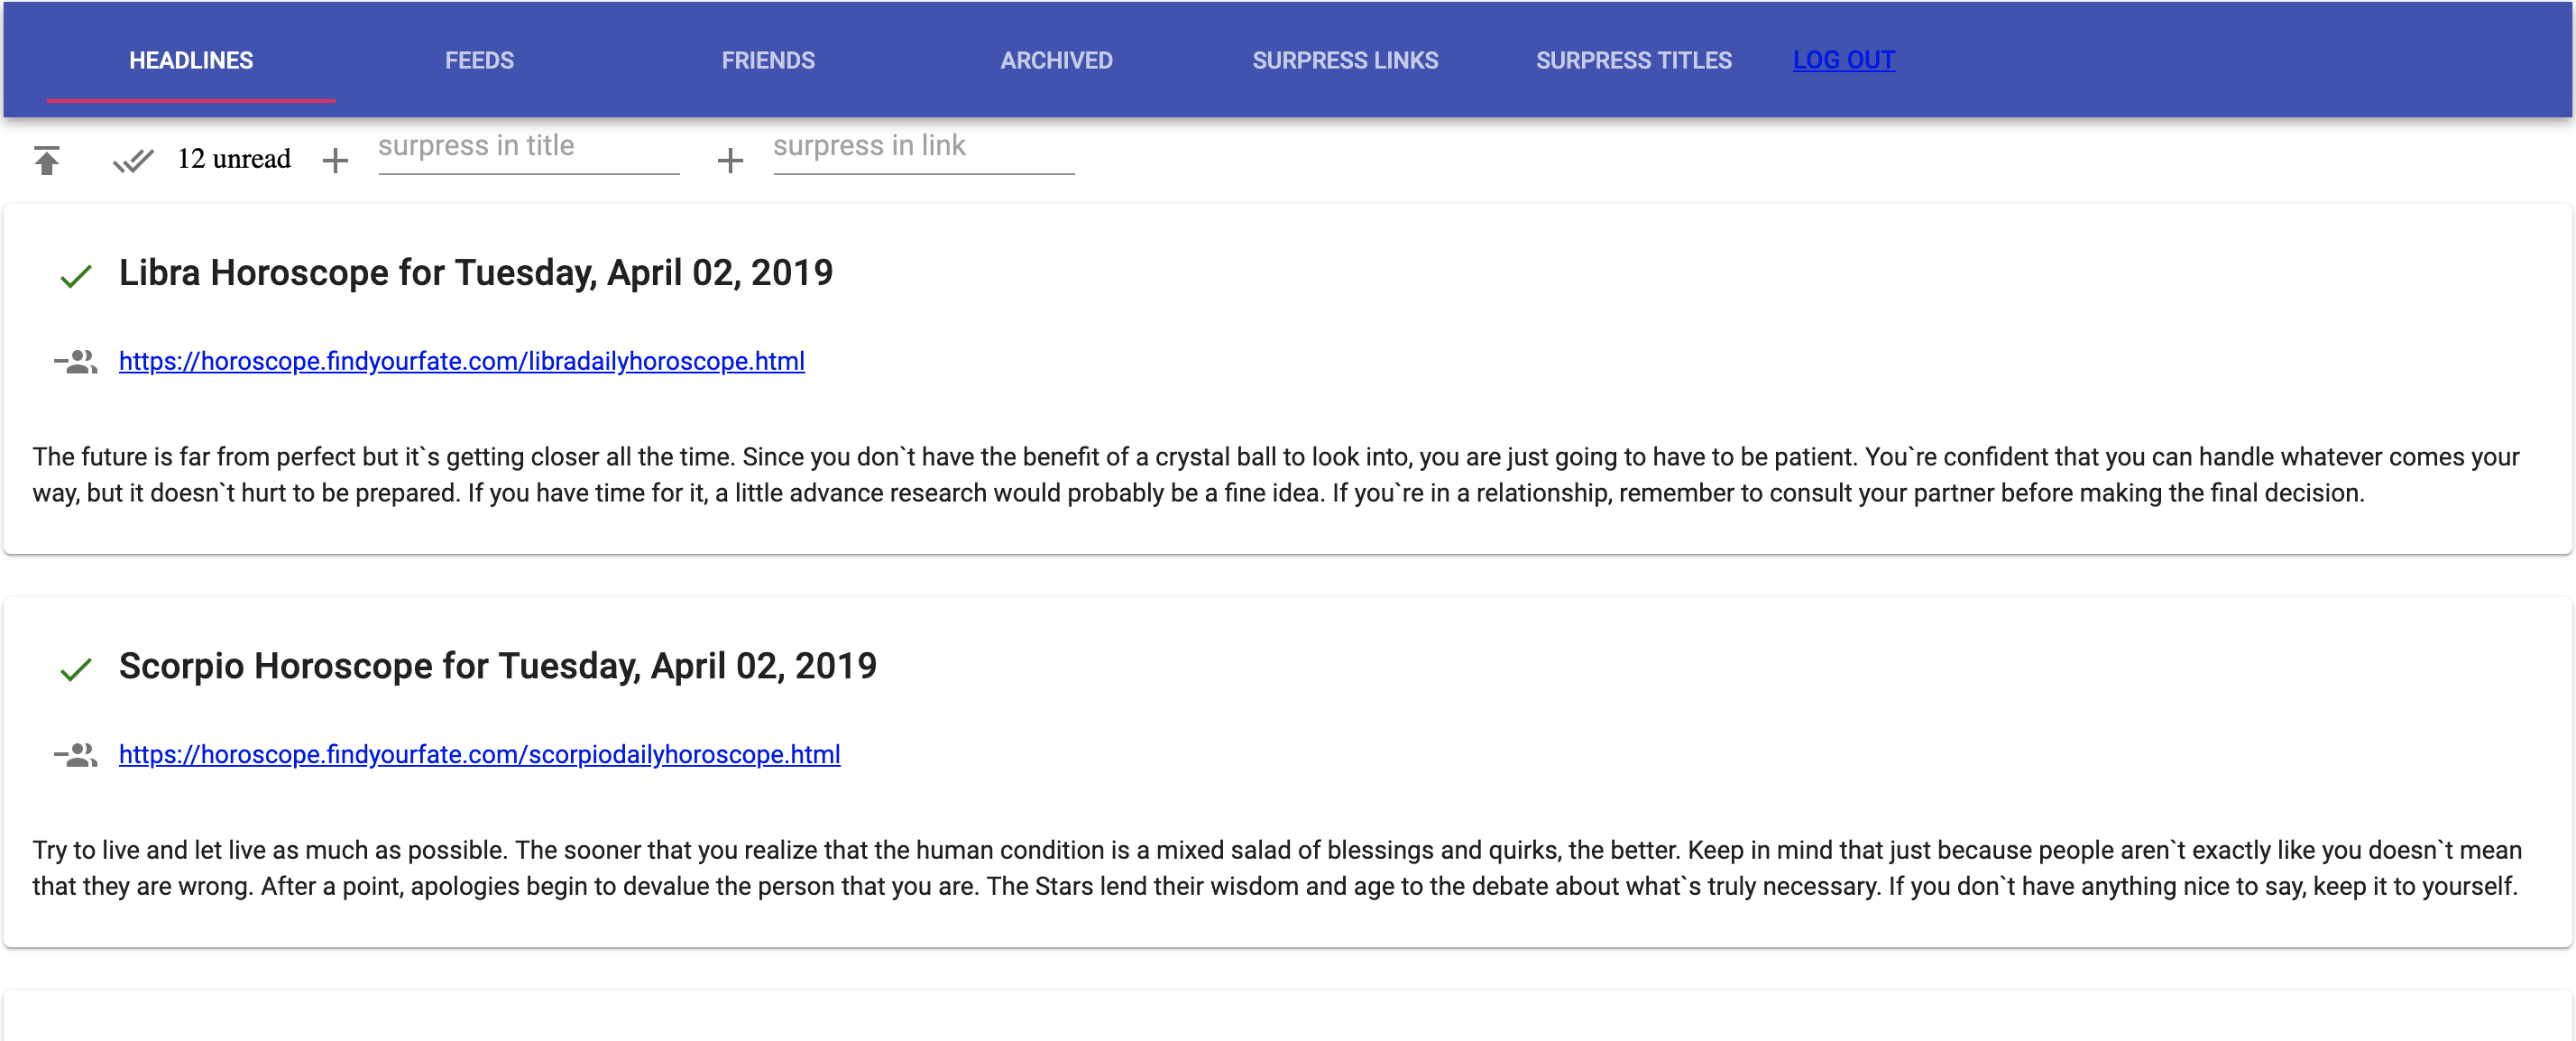Click plus icon beside surpress in link
Screen dimensions: 2576x1041
pos(730,160)
